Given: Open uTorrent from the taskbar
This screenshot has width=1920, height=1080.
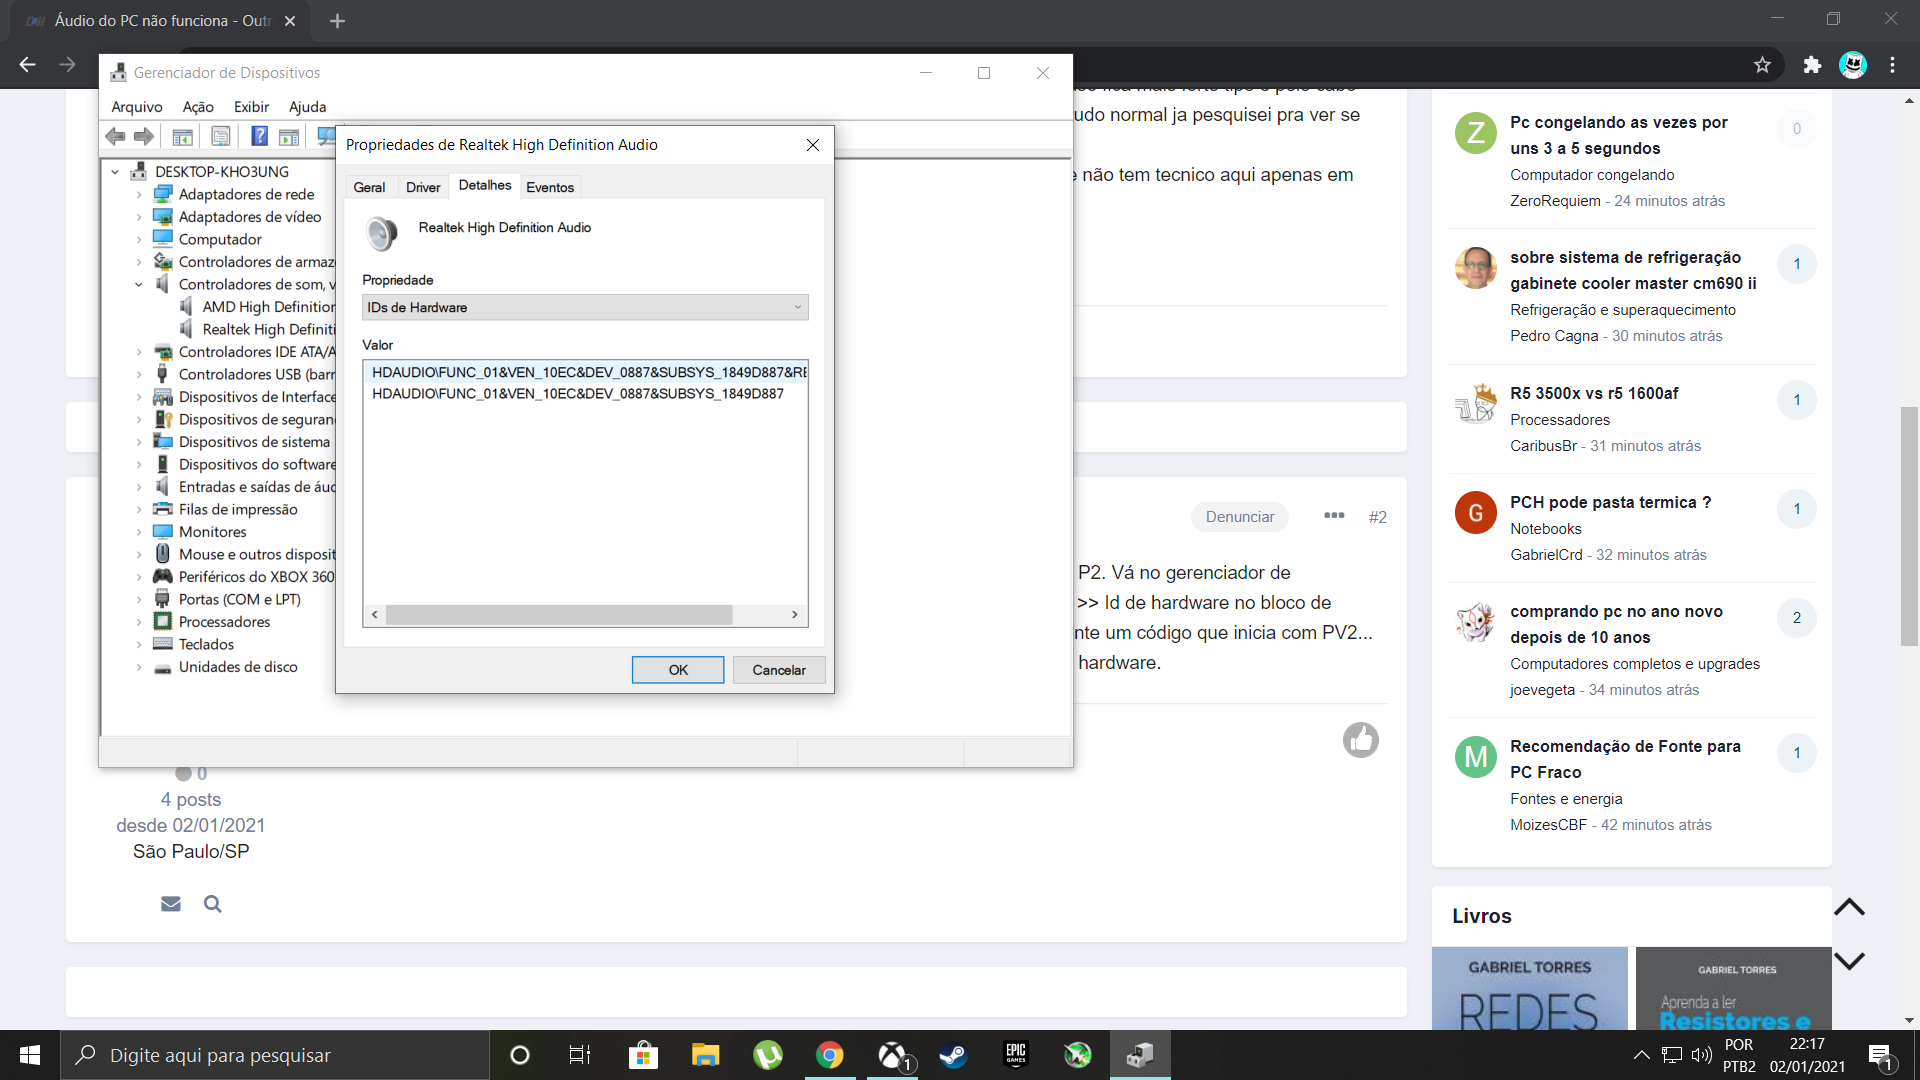Looking at the screenshot, I should pyautogui.click(x=768, y=1055).
